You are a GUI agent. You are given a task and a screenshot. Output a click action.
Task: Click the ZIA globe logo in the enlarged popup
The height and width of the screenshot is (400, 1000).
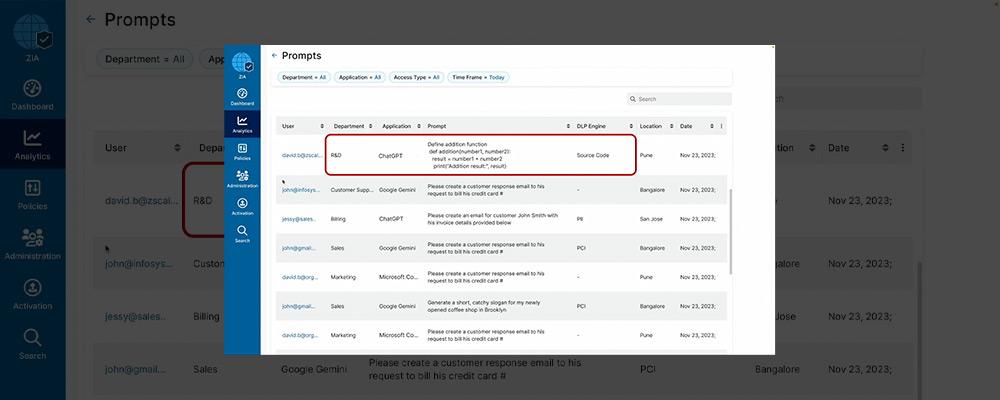pos(242,63)
